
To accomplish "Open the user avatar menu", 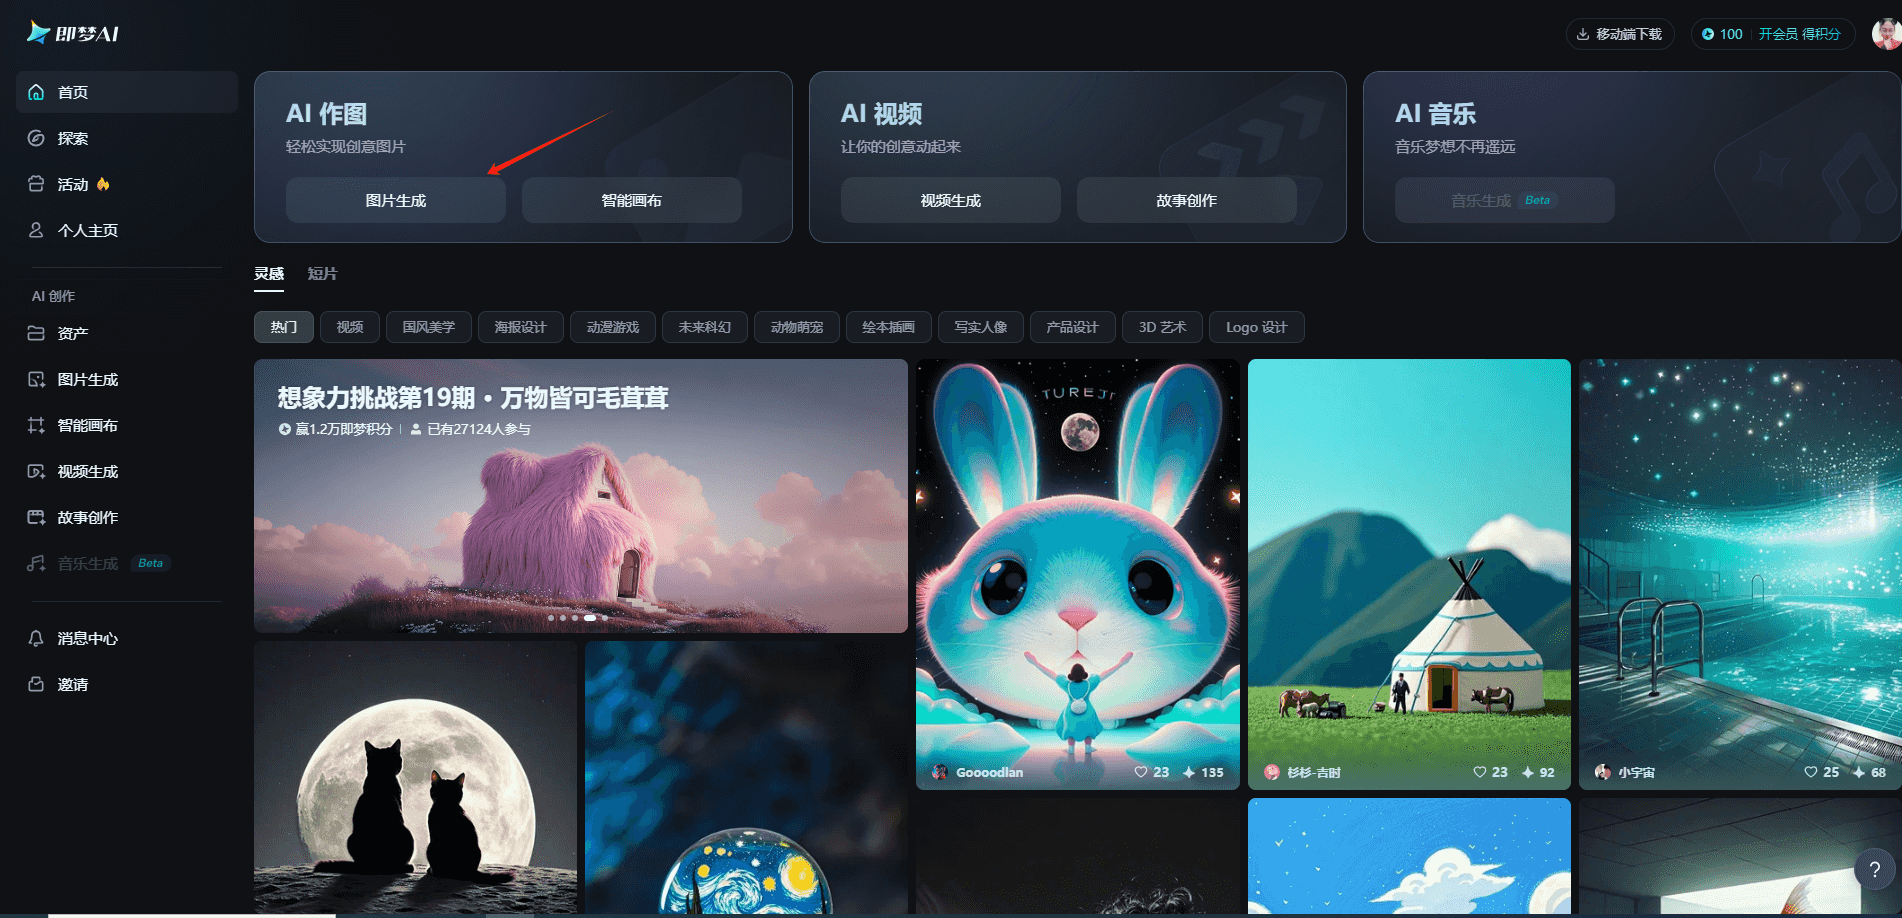I will click(x=1887, y=33).
